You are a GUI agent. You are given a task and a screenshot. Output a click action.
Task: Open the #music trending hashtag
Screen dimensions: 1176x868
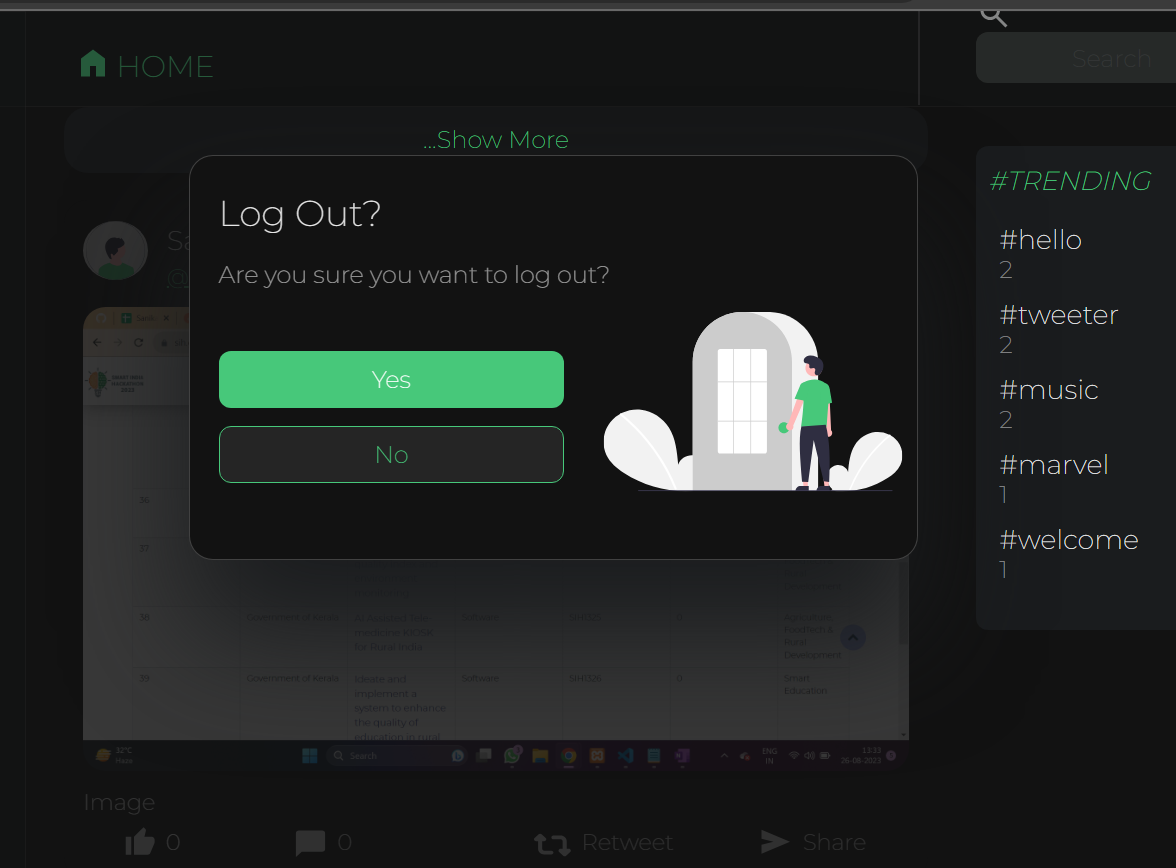[1048, 389]
